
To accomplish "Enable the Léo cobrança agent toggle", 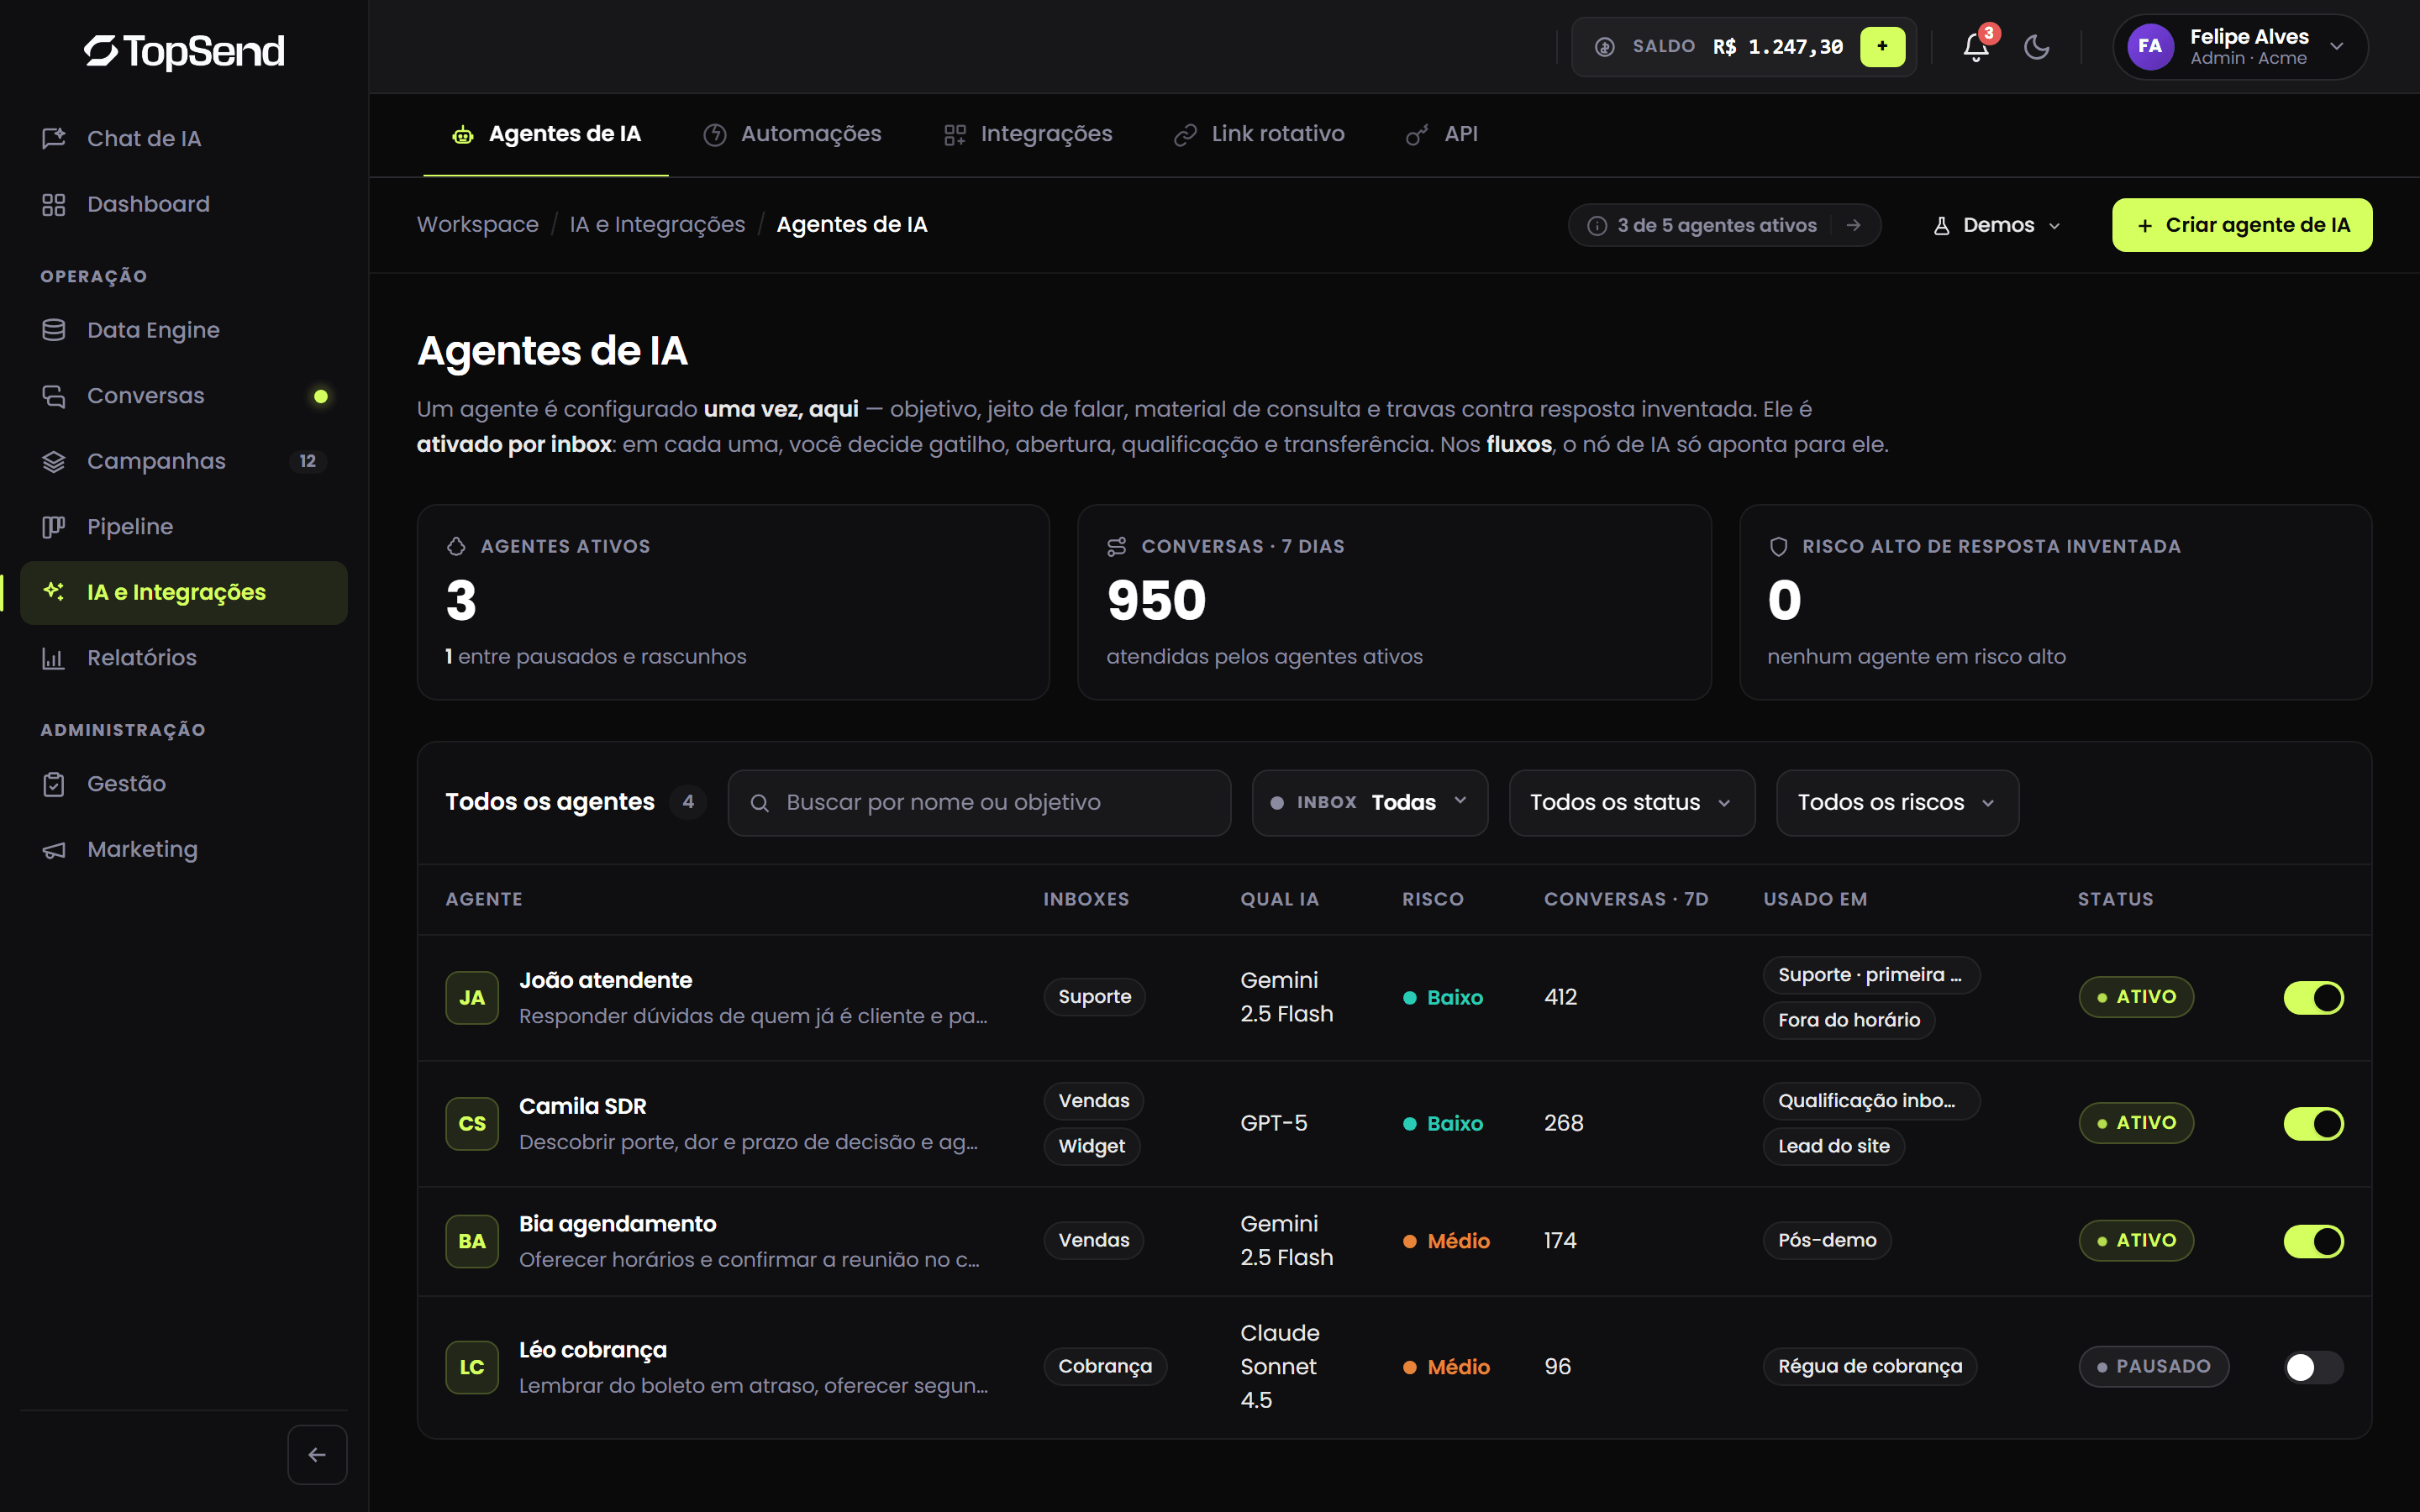I will [2313, 1367].
